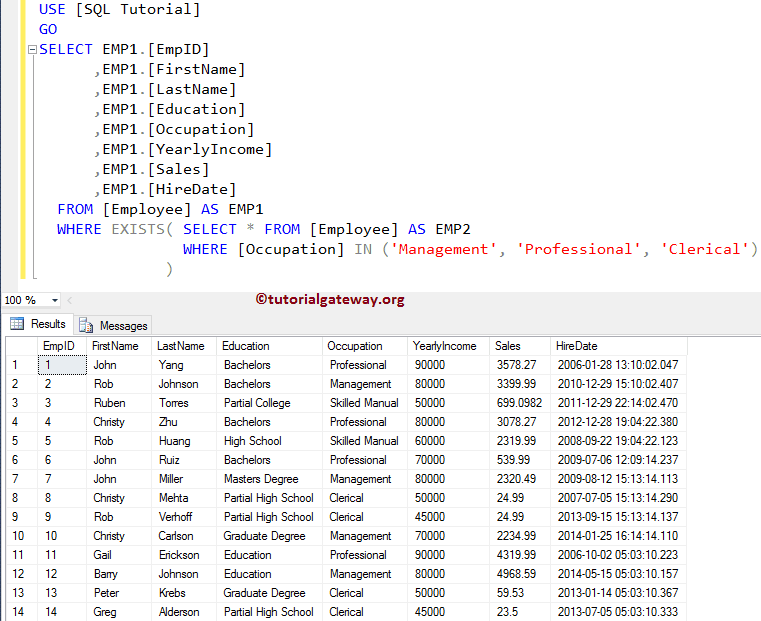Click the LastName column header

pyautogui.click(x=184, y=346)
